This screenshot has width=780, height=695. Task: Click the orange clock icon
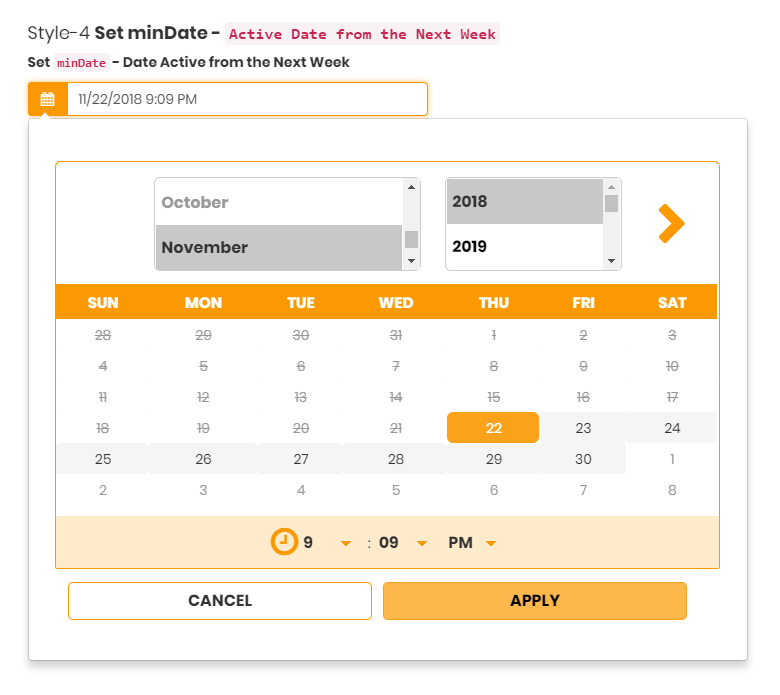click(x=284, y=542)
